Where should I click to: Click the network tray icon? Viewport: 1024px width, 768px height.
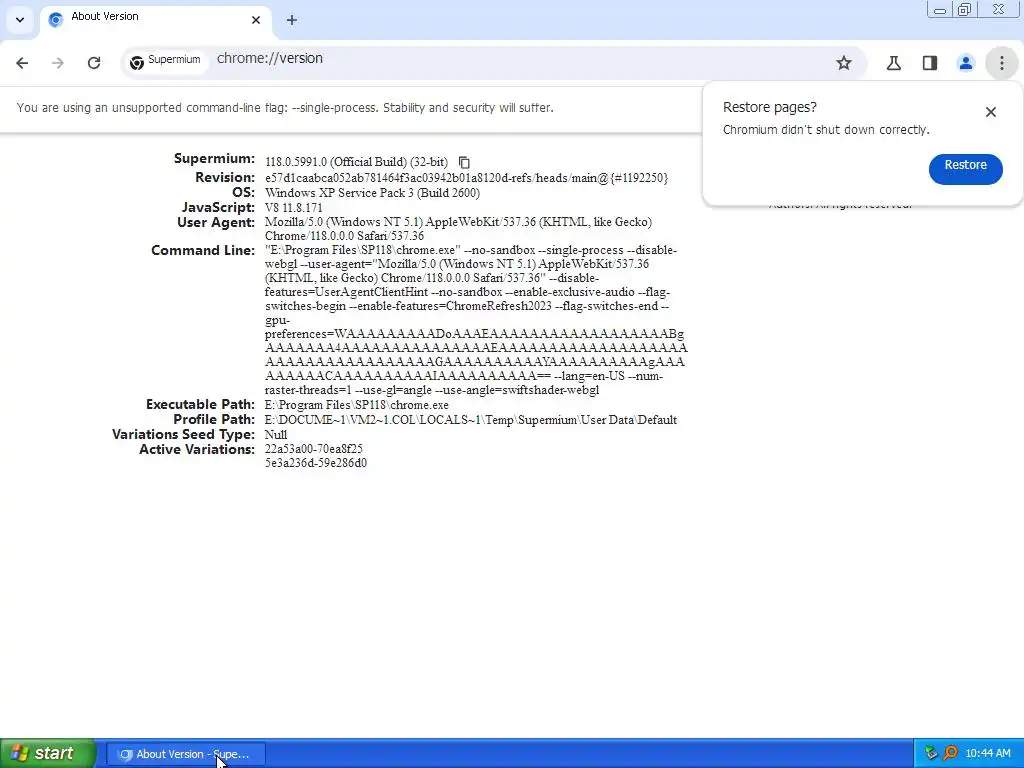click(931, 754)
